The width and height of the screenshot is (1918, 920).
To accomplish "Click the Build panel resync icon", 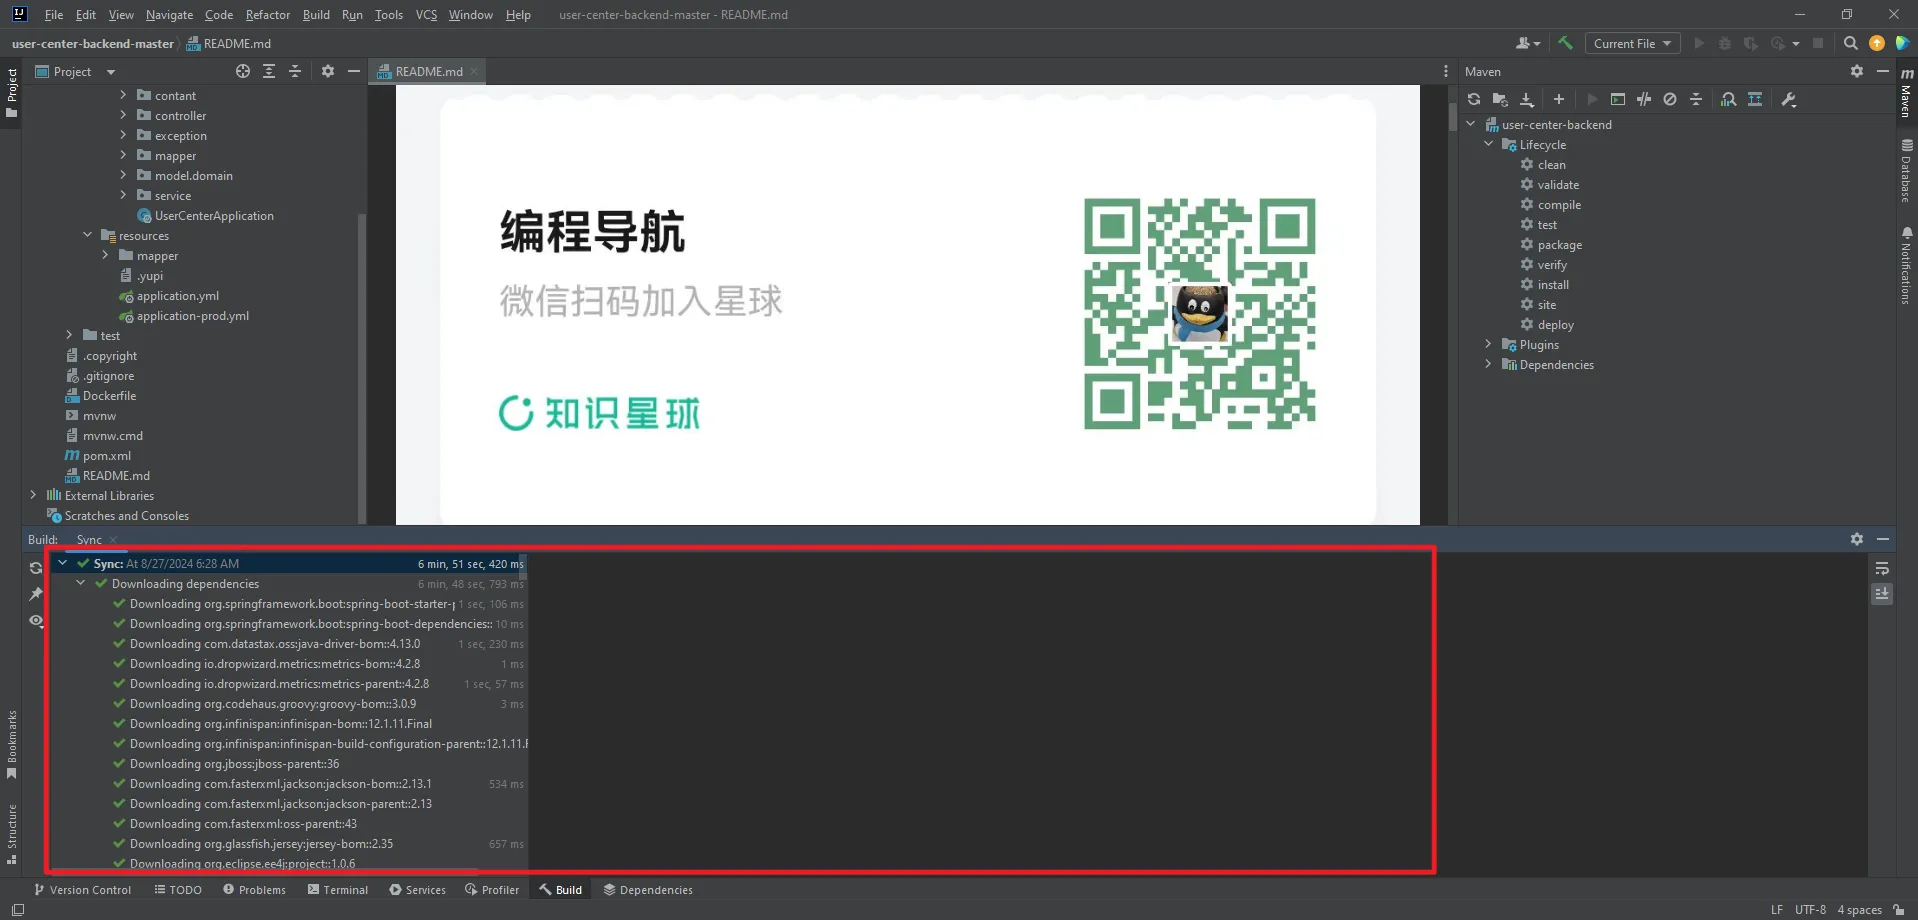I will [36, 568].
